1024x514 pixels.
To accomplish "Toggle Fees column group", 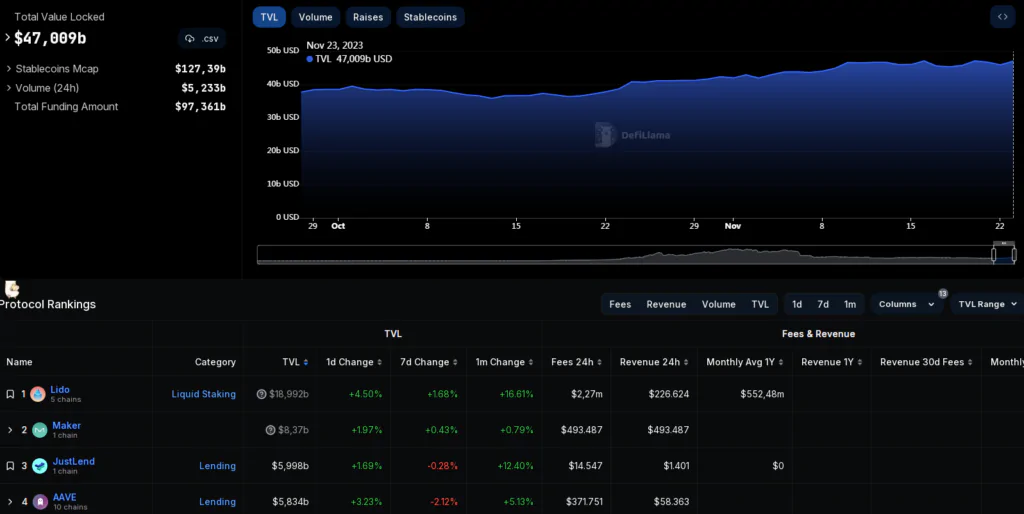I will [620, 304].
